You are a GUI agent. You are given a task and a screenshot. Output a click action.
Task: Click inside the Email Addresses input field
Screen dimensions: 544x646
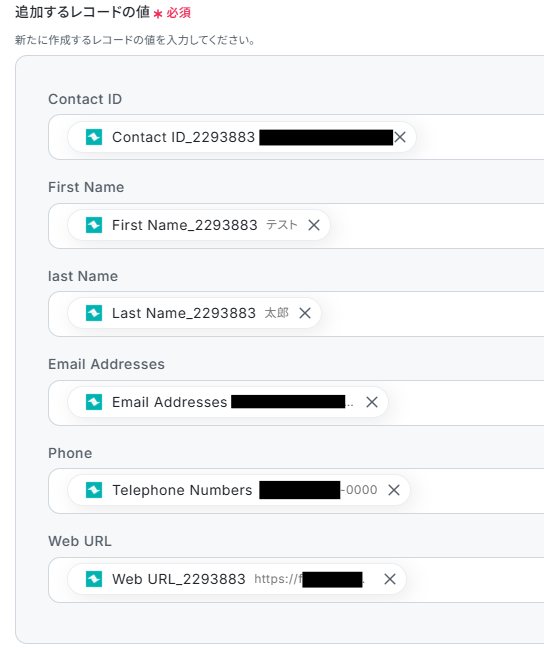[466, 403]
